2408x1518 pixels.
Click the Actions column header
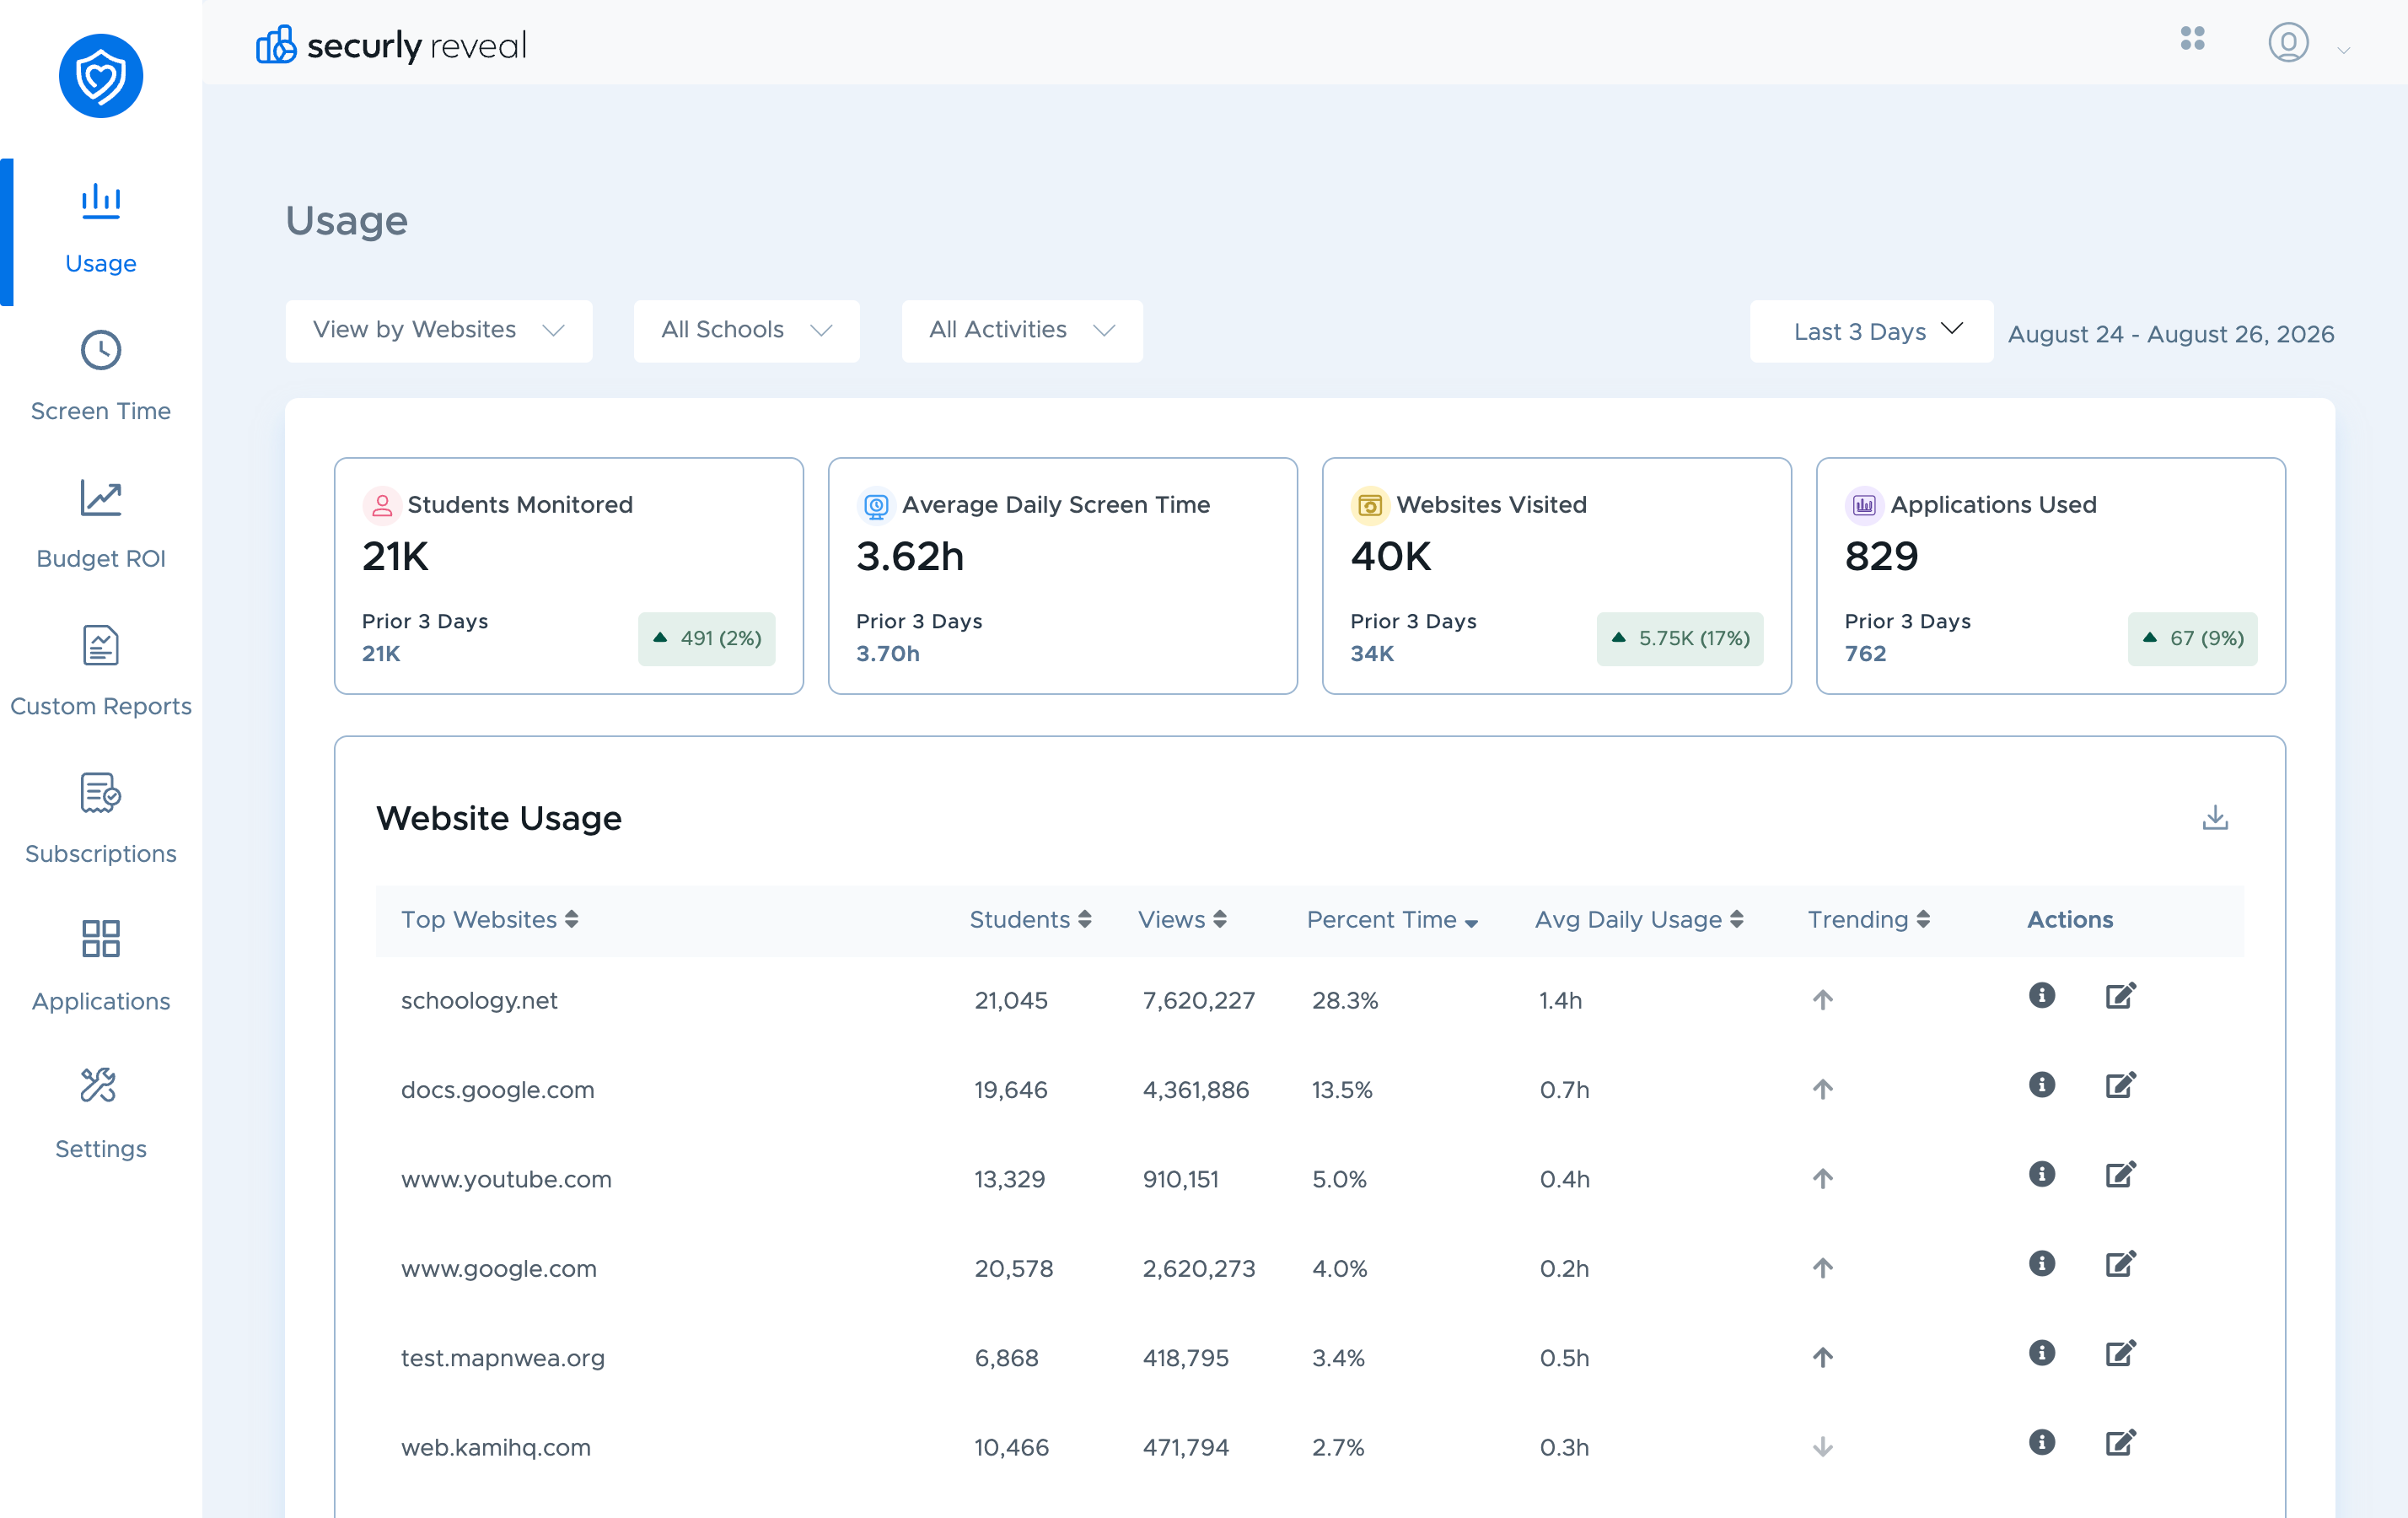point(2069,919)
